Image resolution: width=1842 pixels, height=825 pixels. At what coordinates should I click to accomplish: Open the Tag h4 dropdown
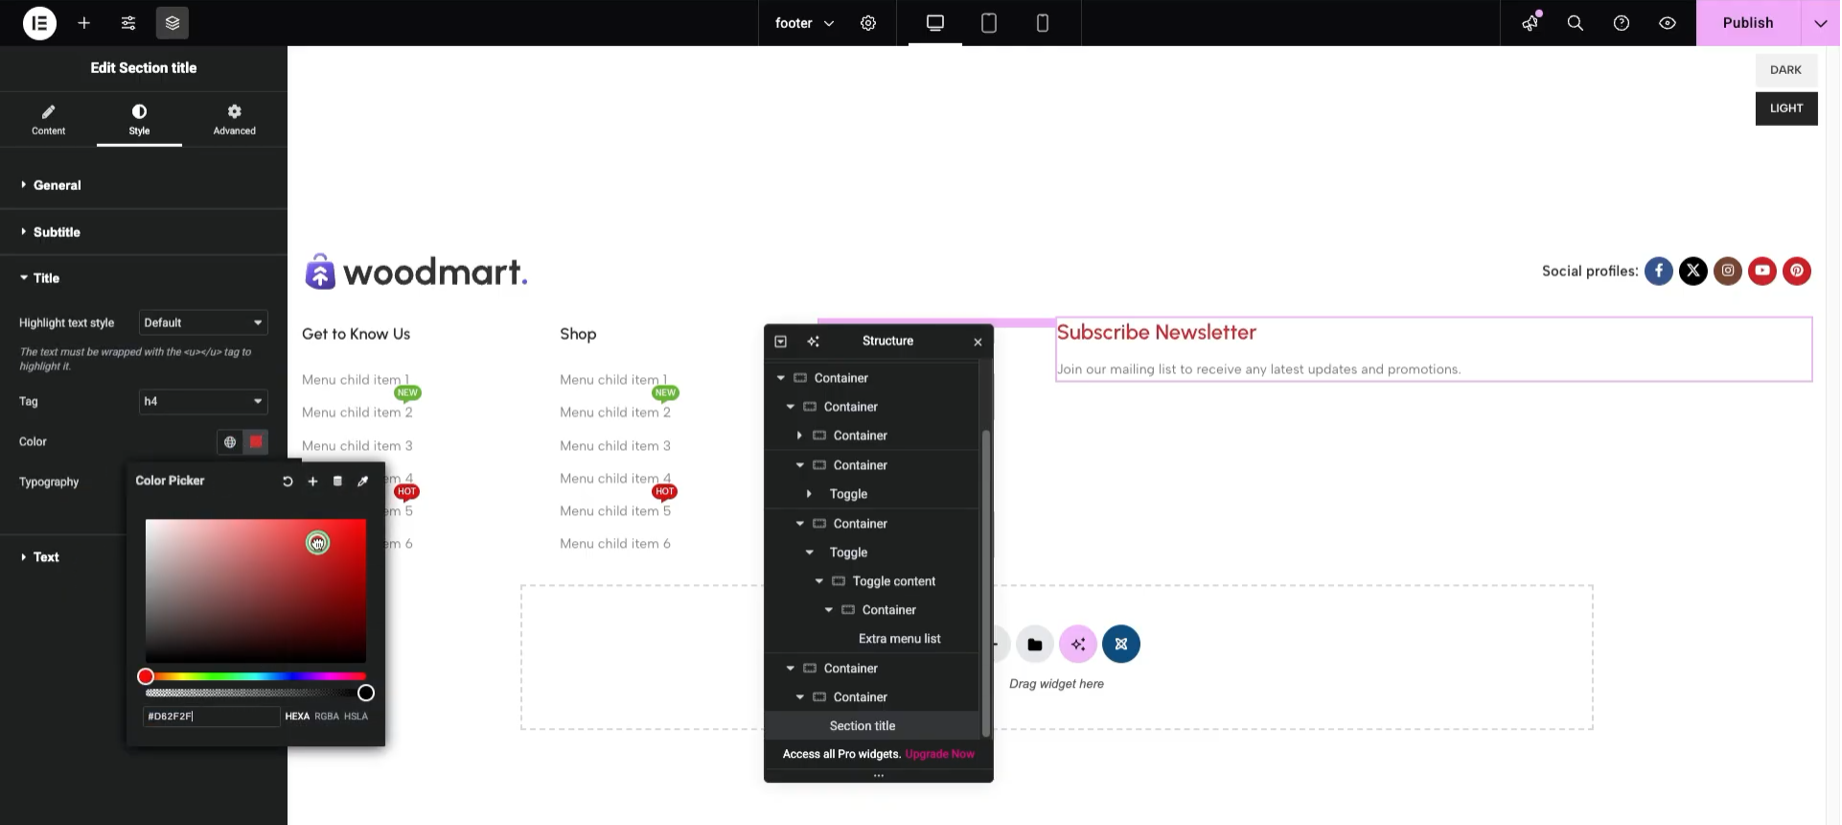203,401
